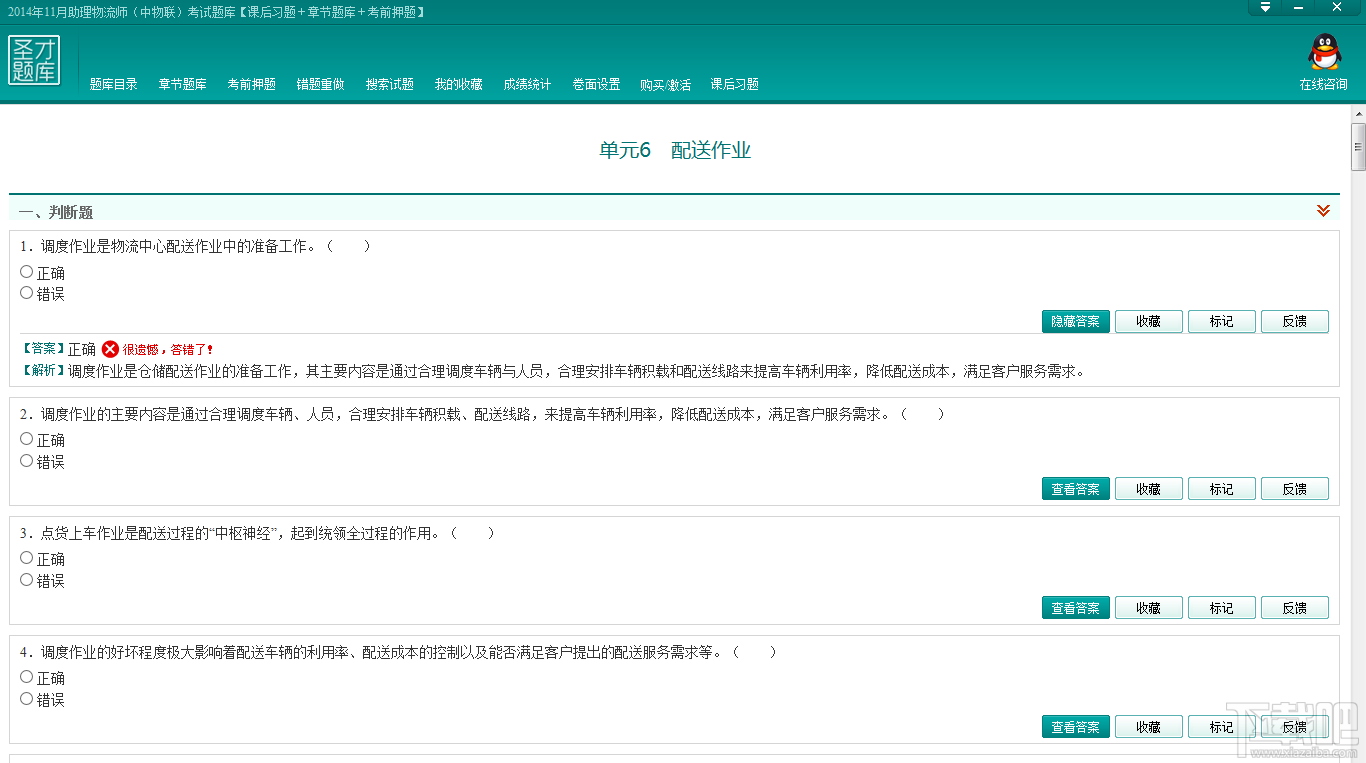1366x763 pixels.
Task: Open the 章节题库 menu
Action: coord(182,84)
